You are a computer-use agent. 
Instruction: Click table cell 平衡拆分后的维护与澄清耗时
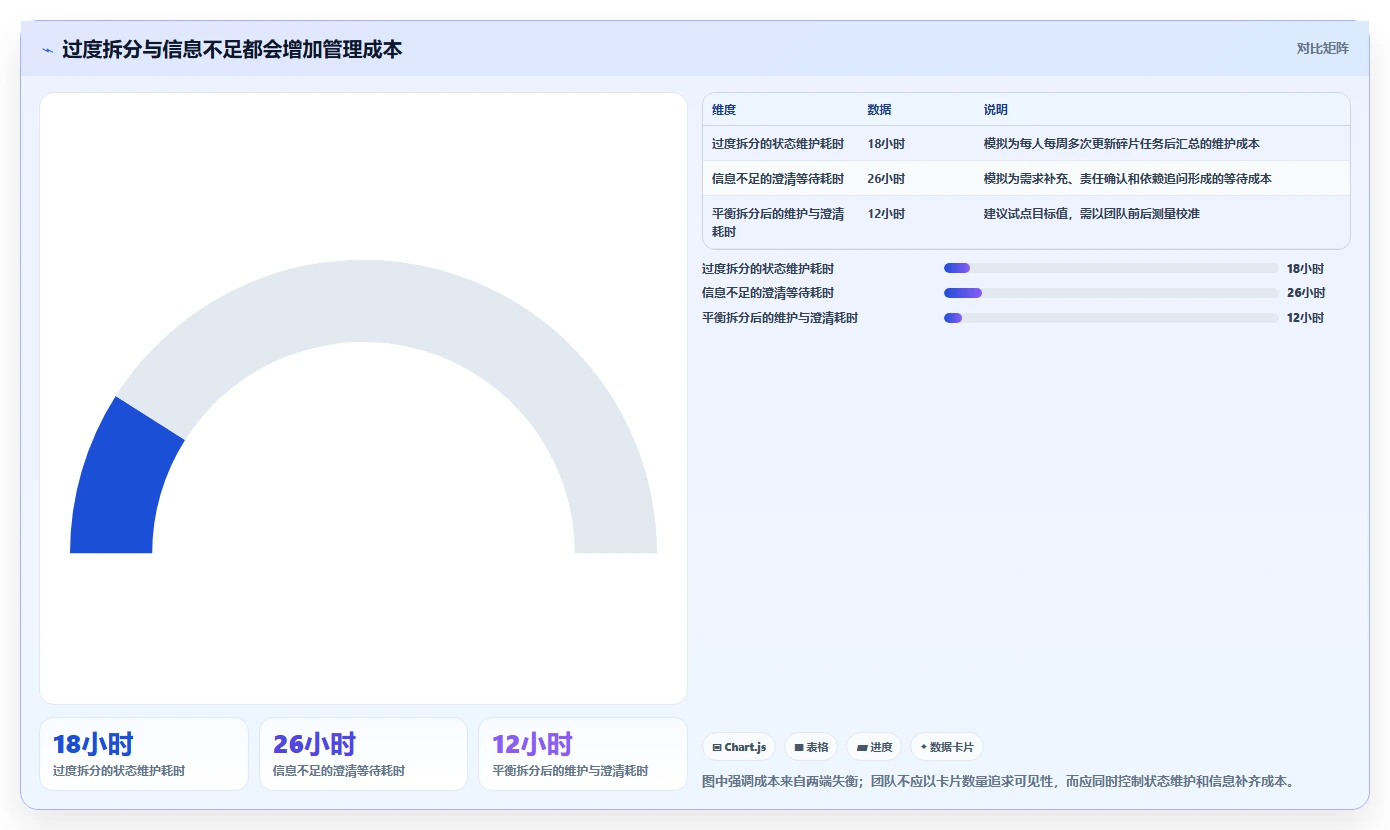tap(778, 222)
